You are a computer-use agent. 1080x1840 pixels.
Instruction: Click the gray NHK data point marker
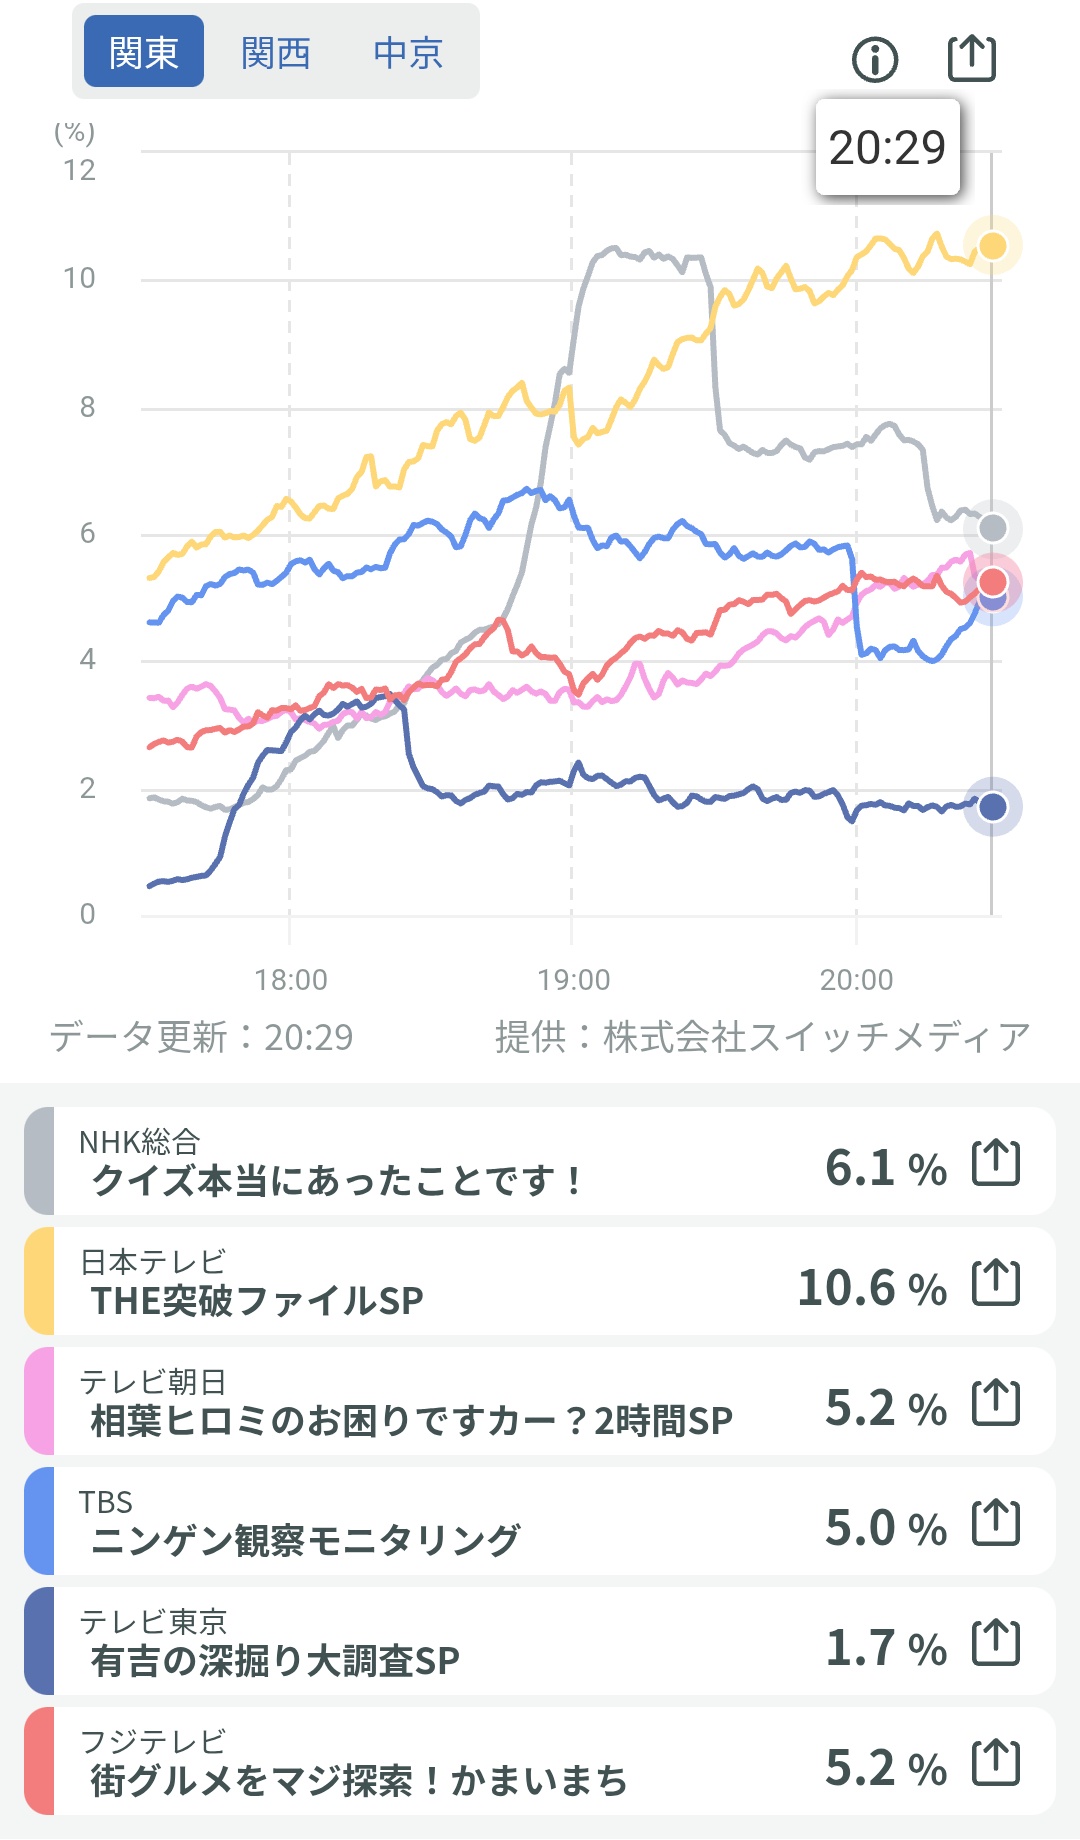(x=992, y=528)
